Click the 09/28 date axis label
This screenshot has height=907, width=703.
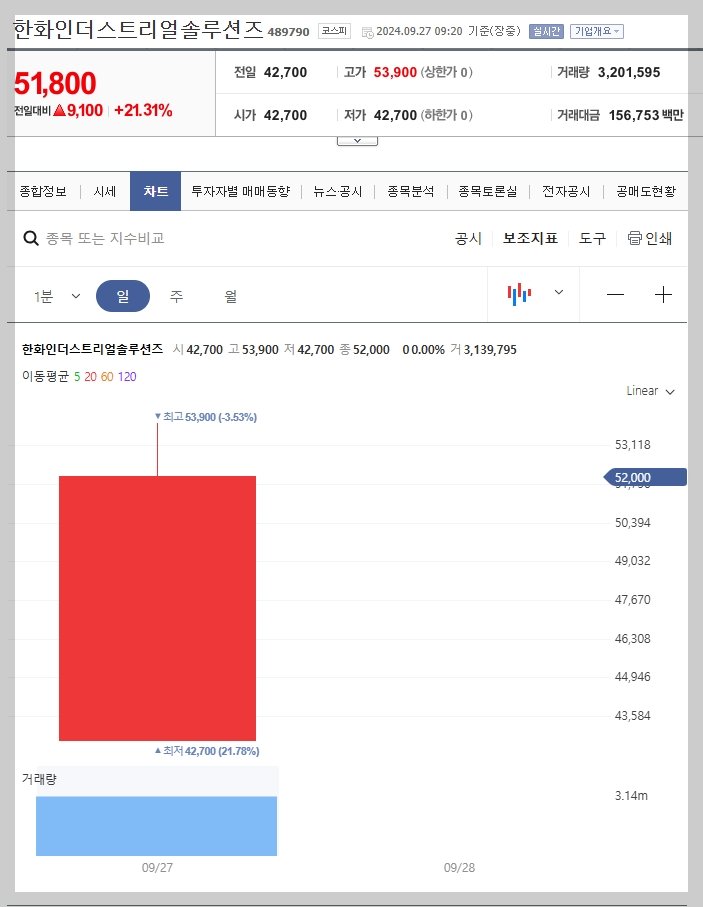[459, 867]
